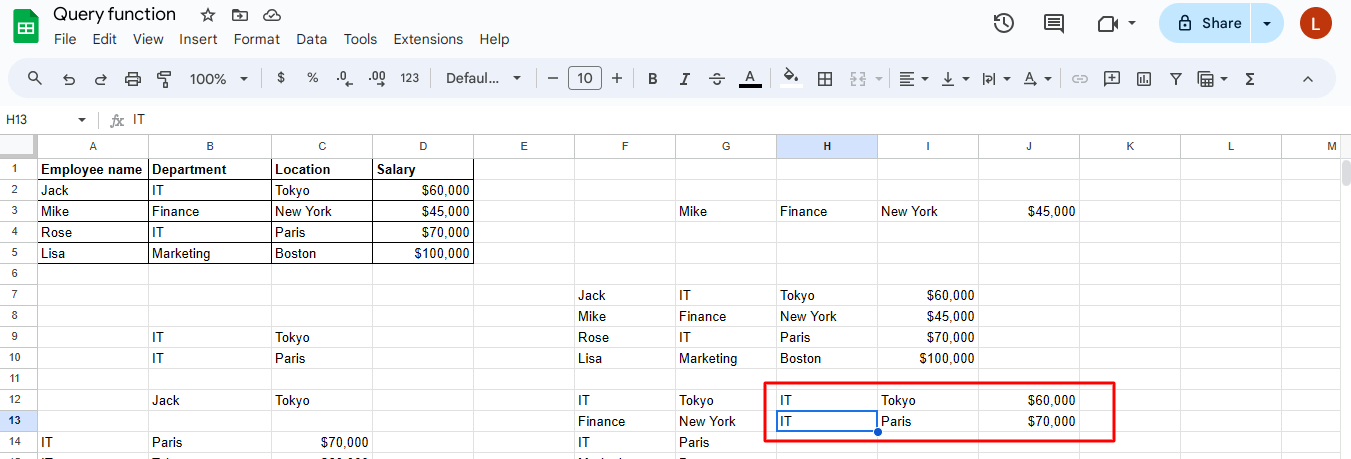
Task: Open the comments panel icon
Action: tap(1054, 23)
